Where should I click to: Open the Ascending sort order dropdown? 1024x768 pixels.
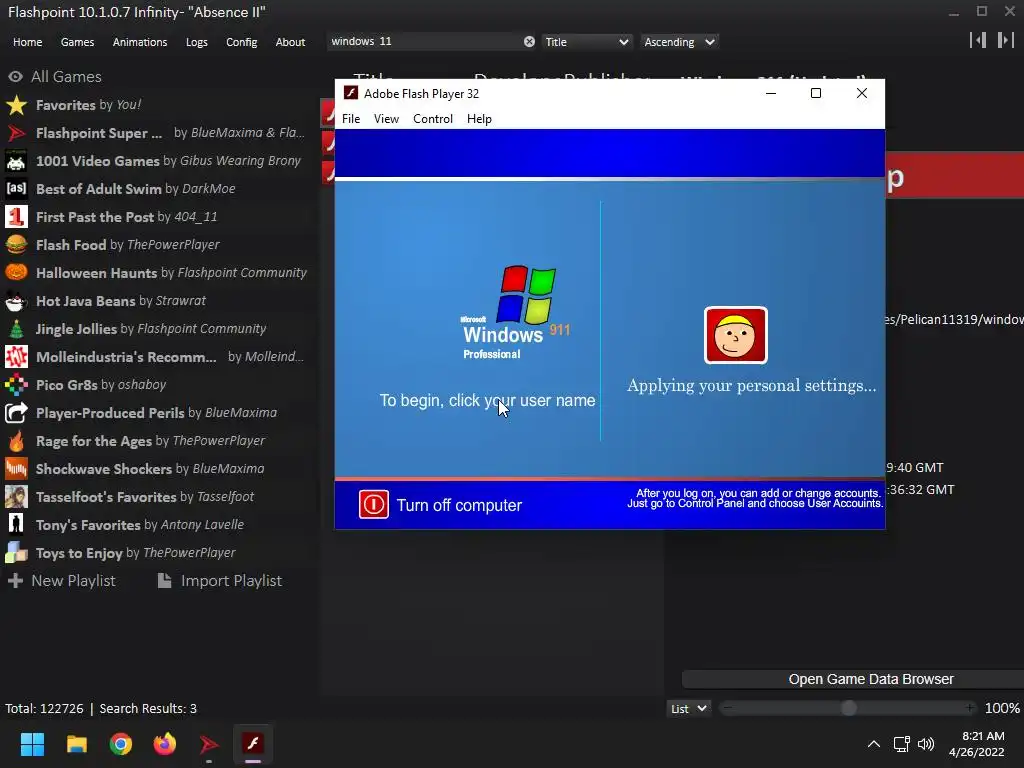(x=679, y=42)
